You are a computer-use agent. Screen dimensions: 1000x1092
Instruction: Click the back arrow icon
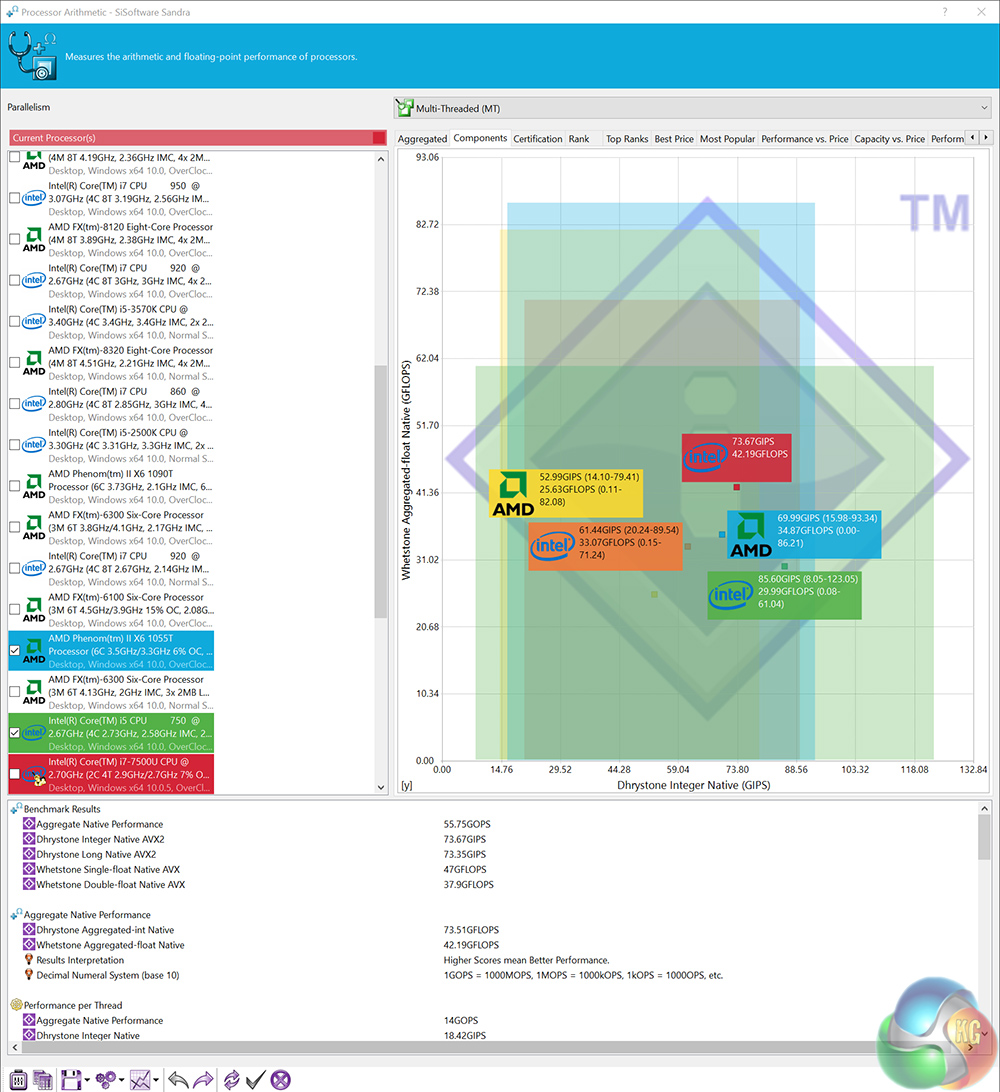click(178, 1079)
